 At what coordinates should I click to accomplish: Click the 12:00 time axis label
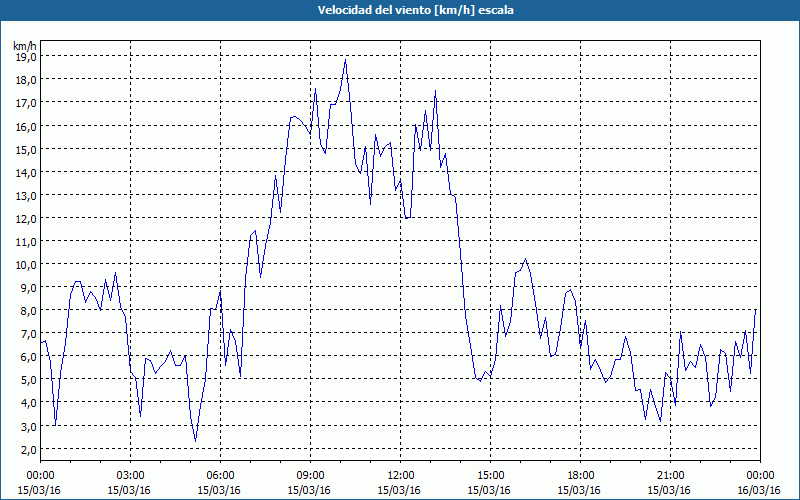tap(401, 476)
